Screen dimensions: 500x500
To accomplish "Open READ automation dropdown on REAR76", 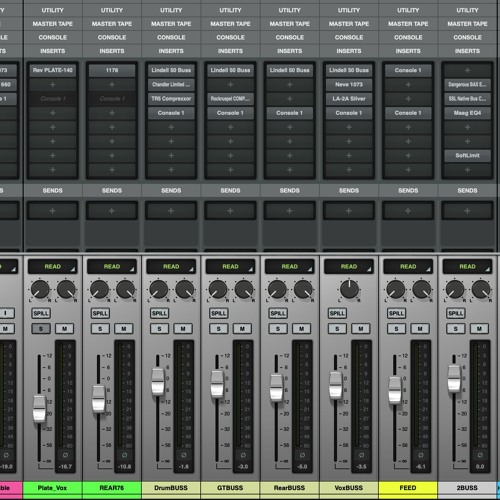I will [x=112, y=267].
